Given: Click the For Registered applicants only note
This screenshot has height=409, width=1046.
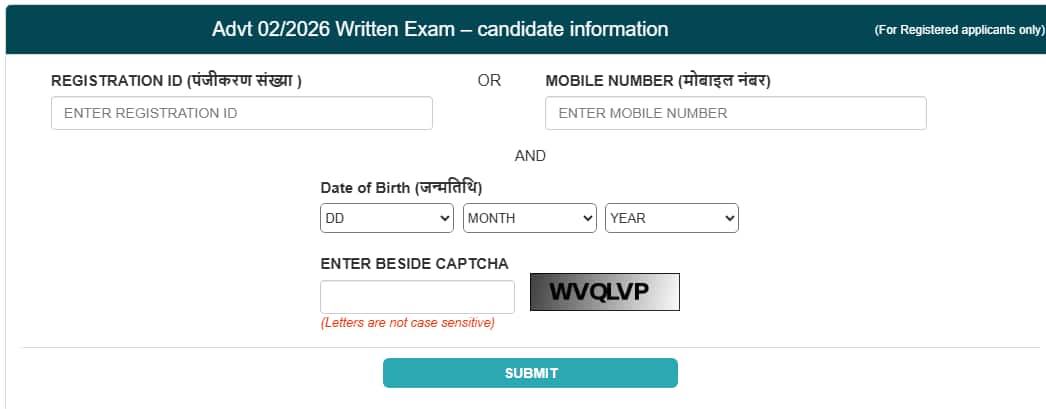Looking at the screenshot, I should tap(960, 30).
